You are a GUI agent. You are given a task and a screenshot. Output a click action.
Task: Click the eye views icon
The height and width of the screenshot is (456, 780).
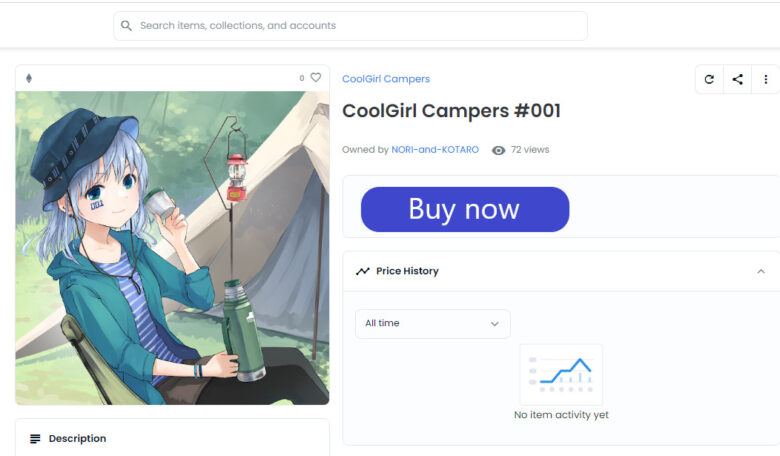[498, 150]
